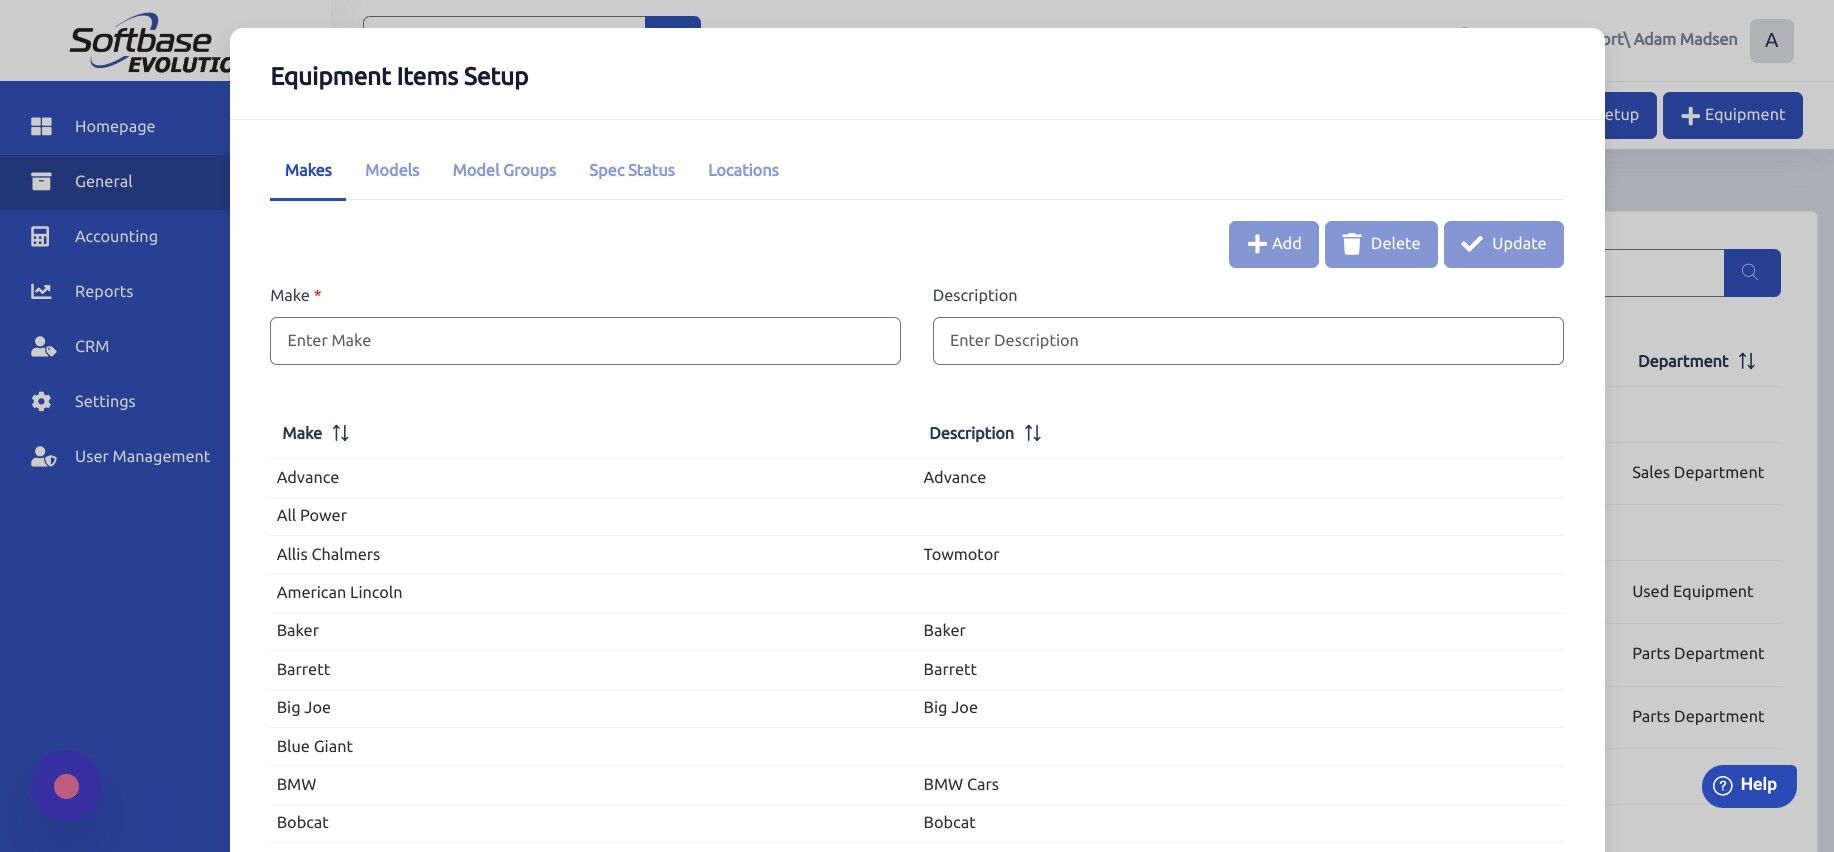The height and width of the screenshot is (852, 1834).
Task: Click Sales Department in background list
Action: coord(1697,473)
